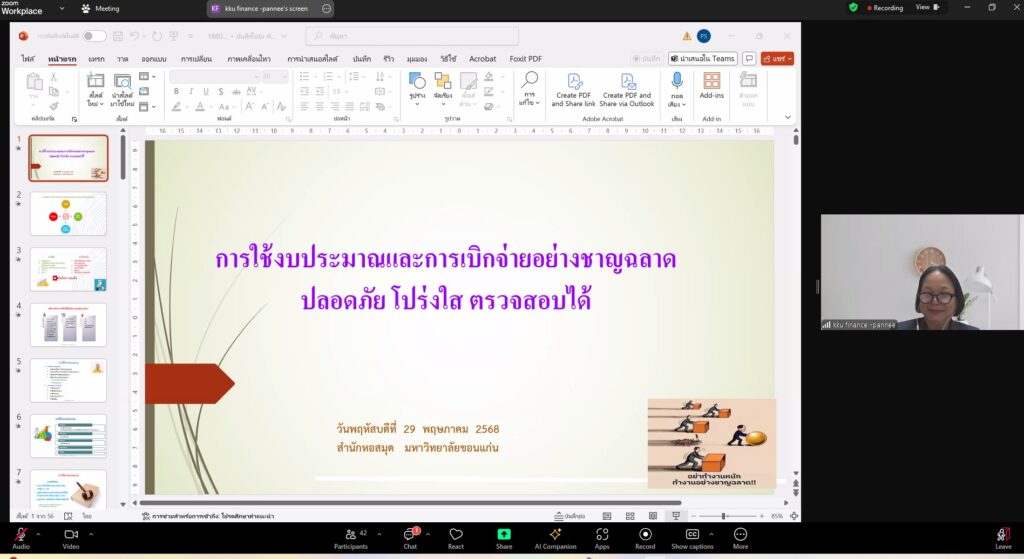Collapse the ribbon using the chevron

tap(788, 118)
